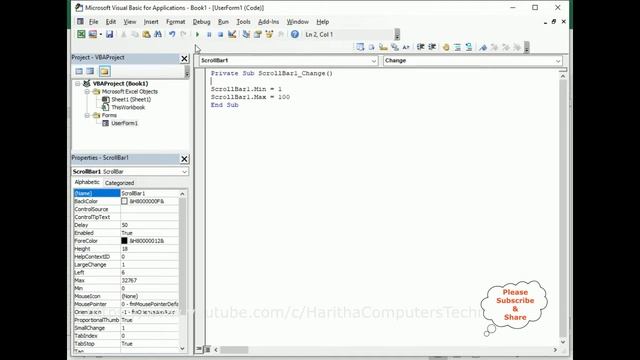Toggle Design Mode icon
Image resolution: width=640 pixels, height=360 pixels.
(x=232, y=34)
